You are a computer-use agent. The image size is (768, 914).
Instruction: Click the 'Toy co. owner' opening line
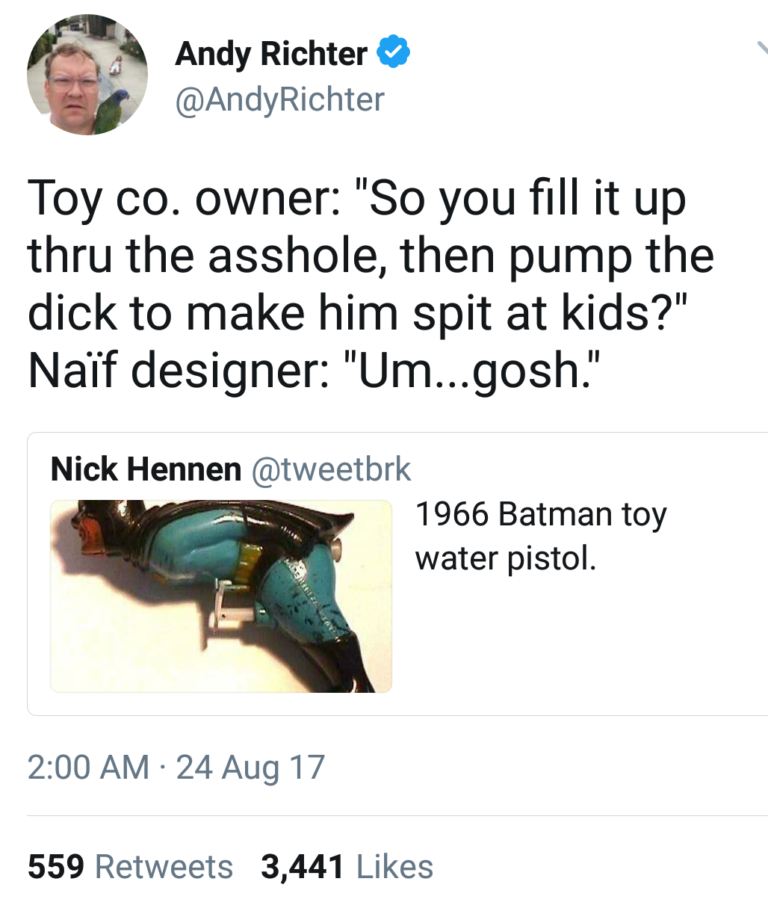(357, 199)
